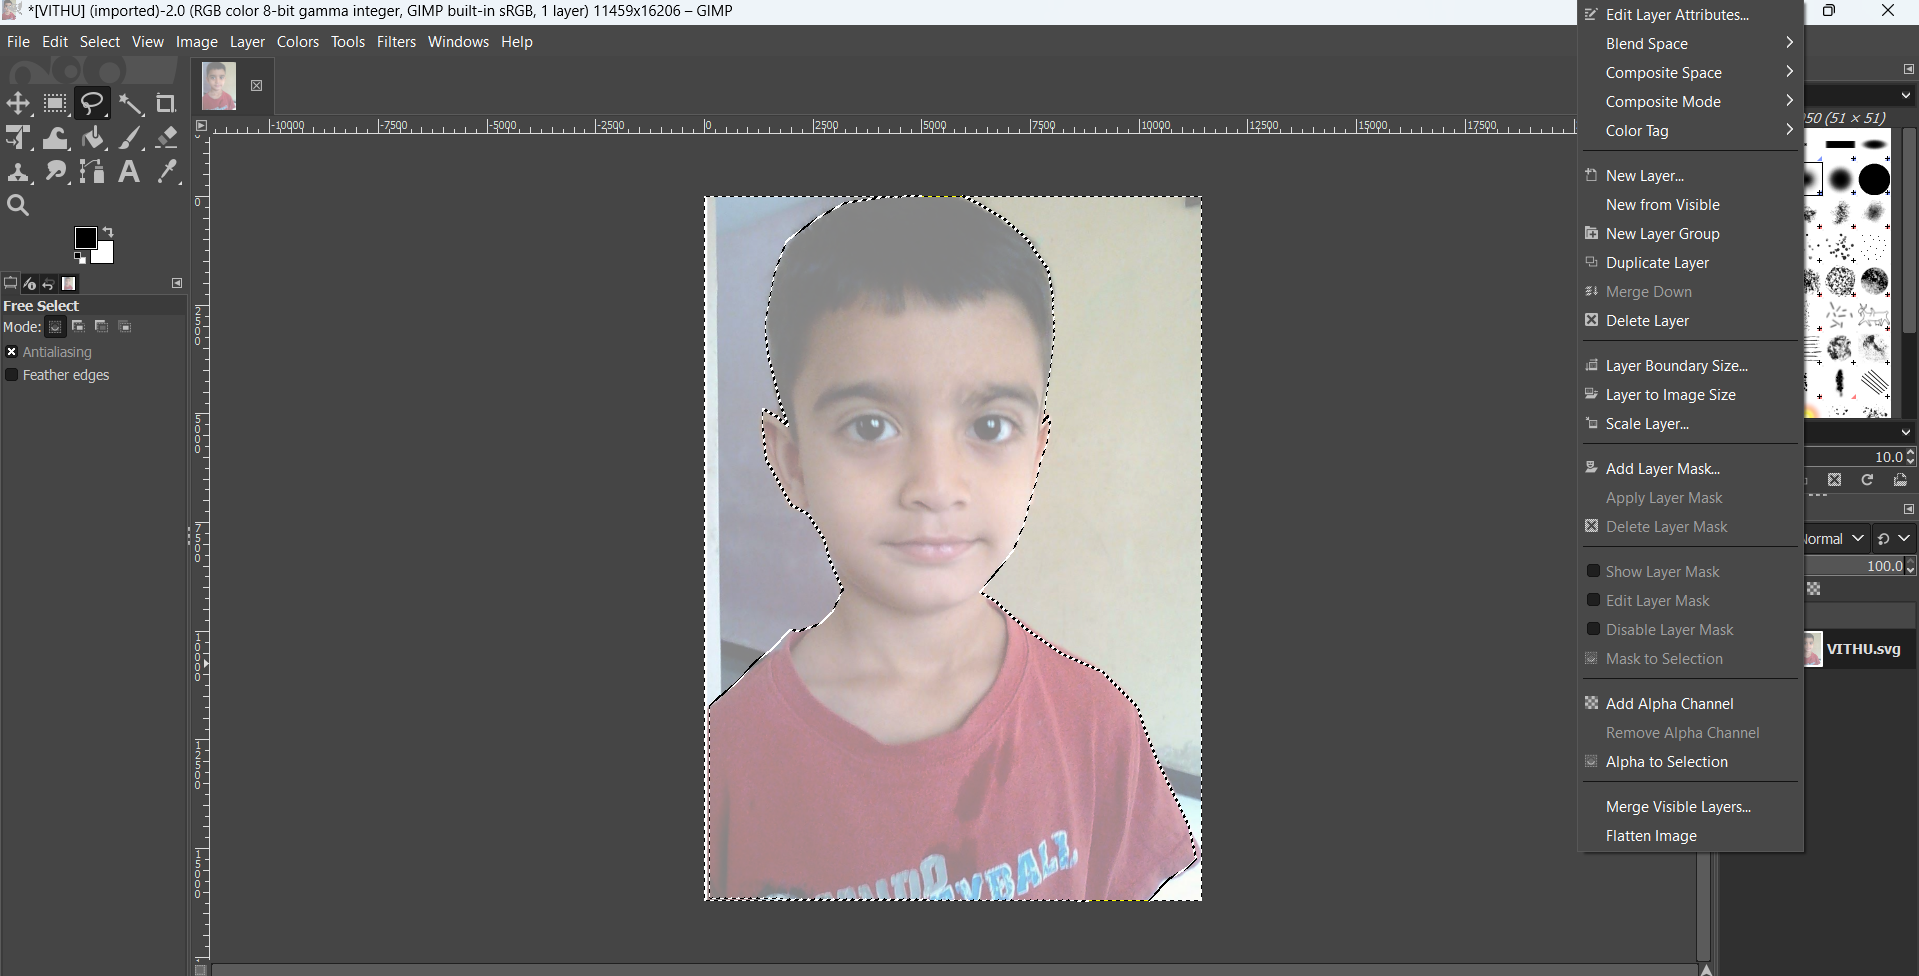Expand the Composite Space submenu

(x=1690, y=73)
